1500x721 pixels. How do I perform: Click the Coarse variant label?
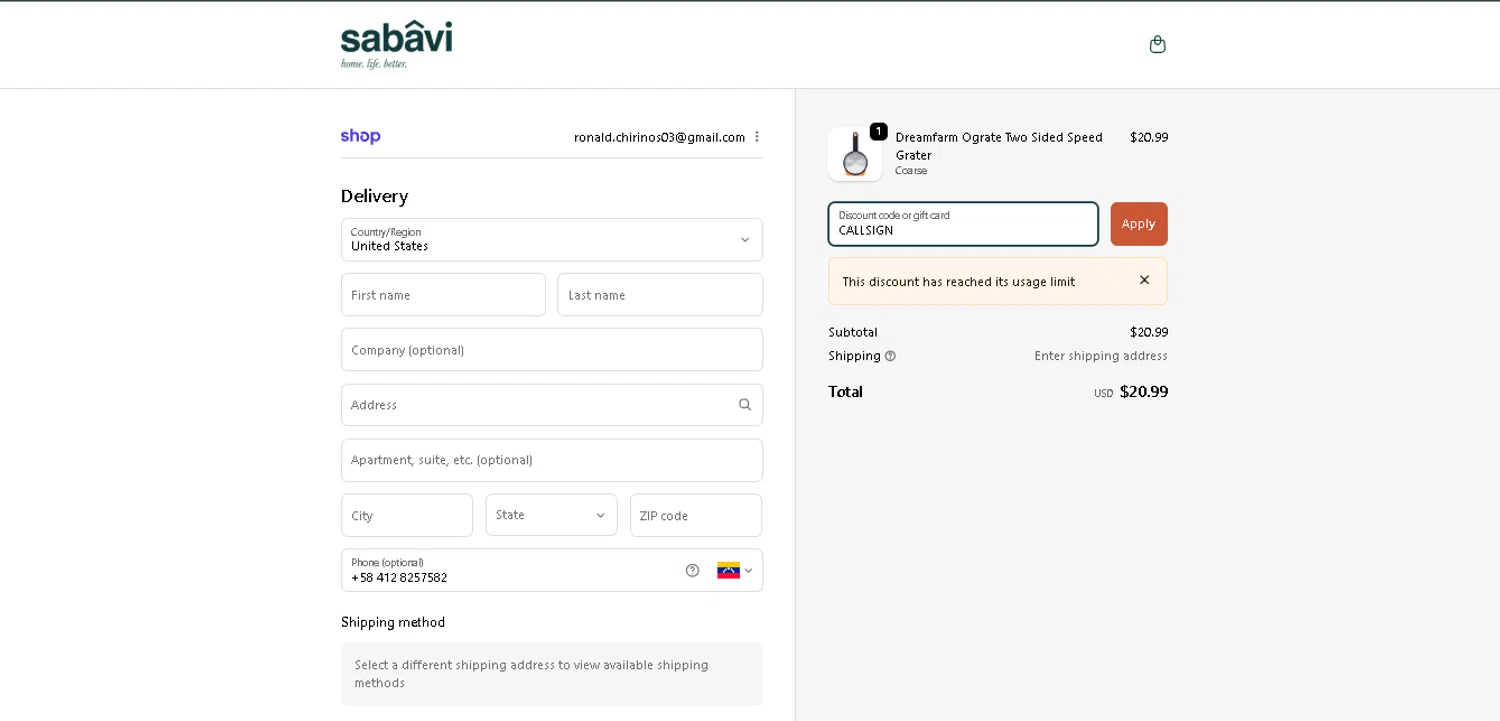click(911, 171)
